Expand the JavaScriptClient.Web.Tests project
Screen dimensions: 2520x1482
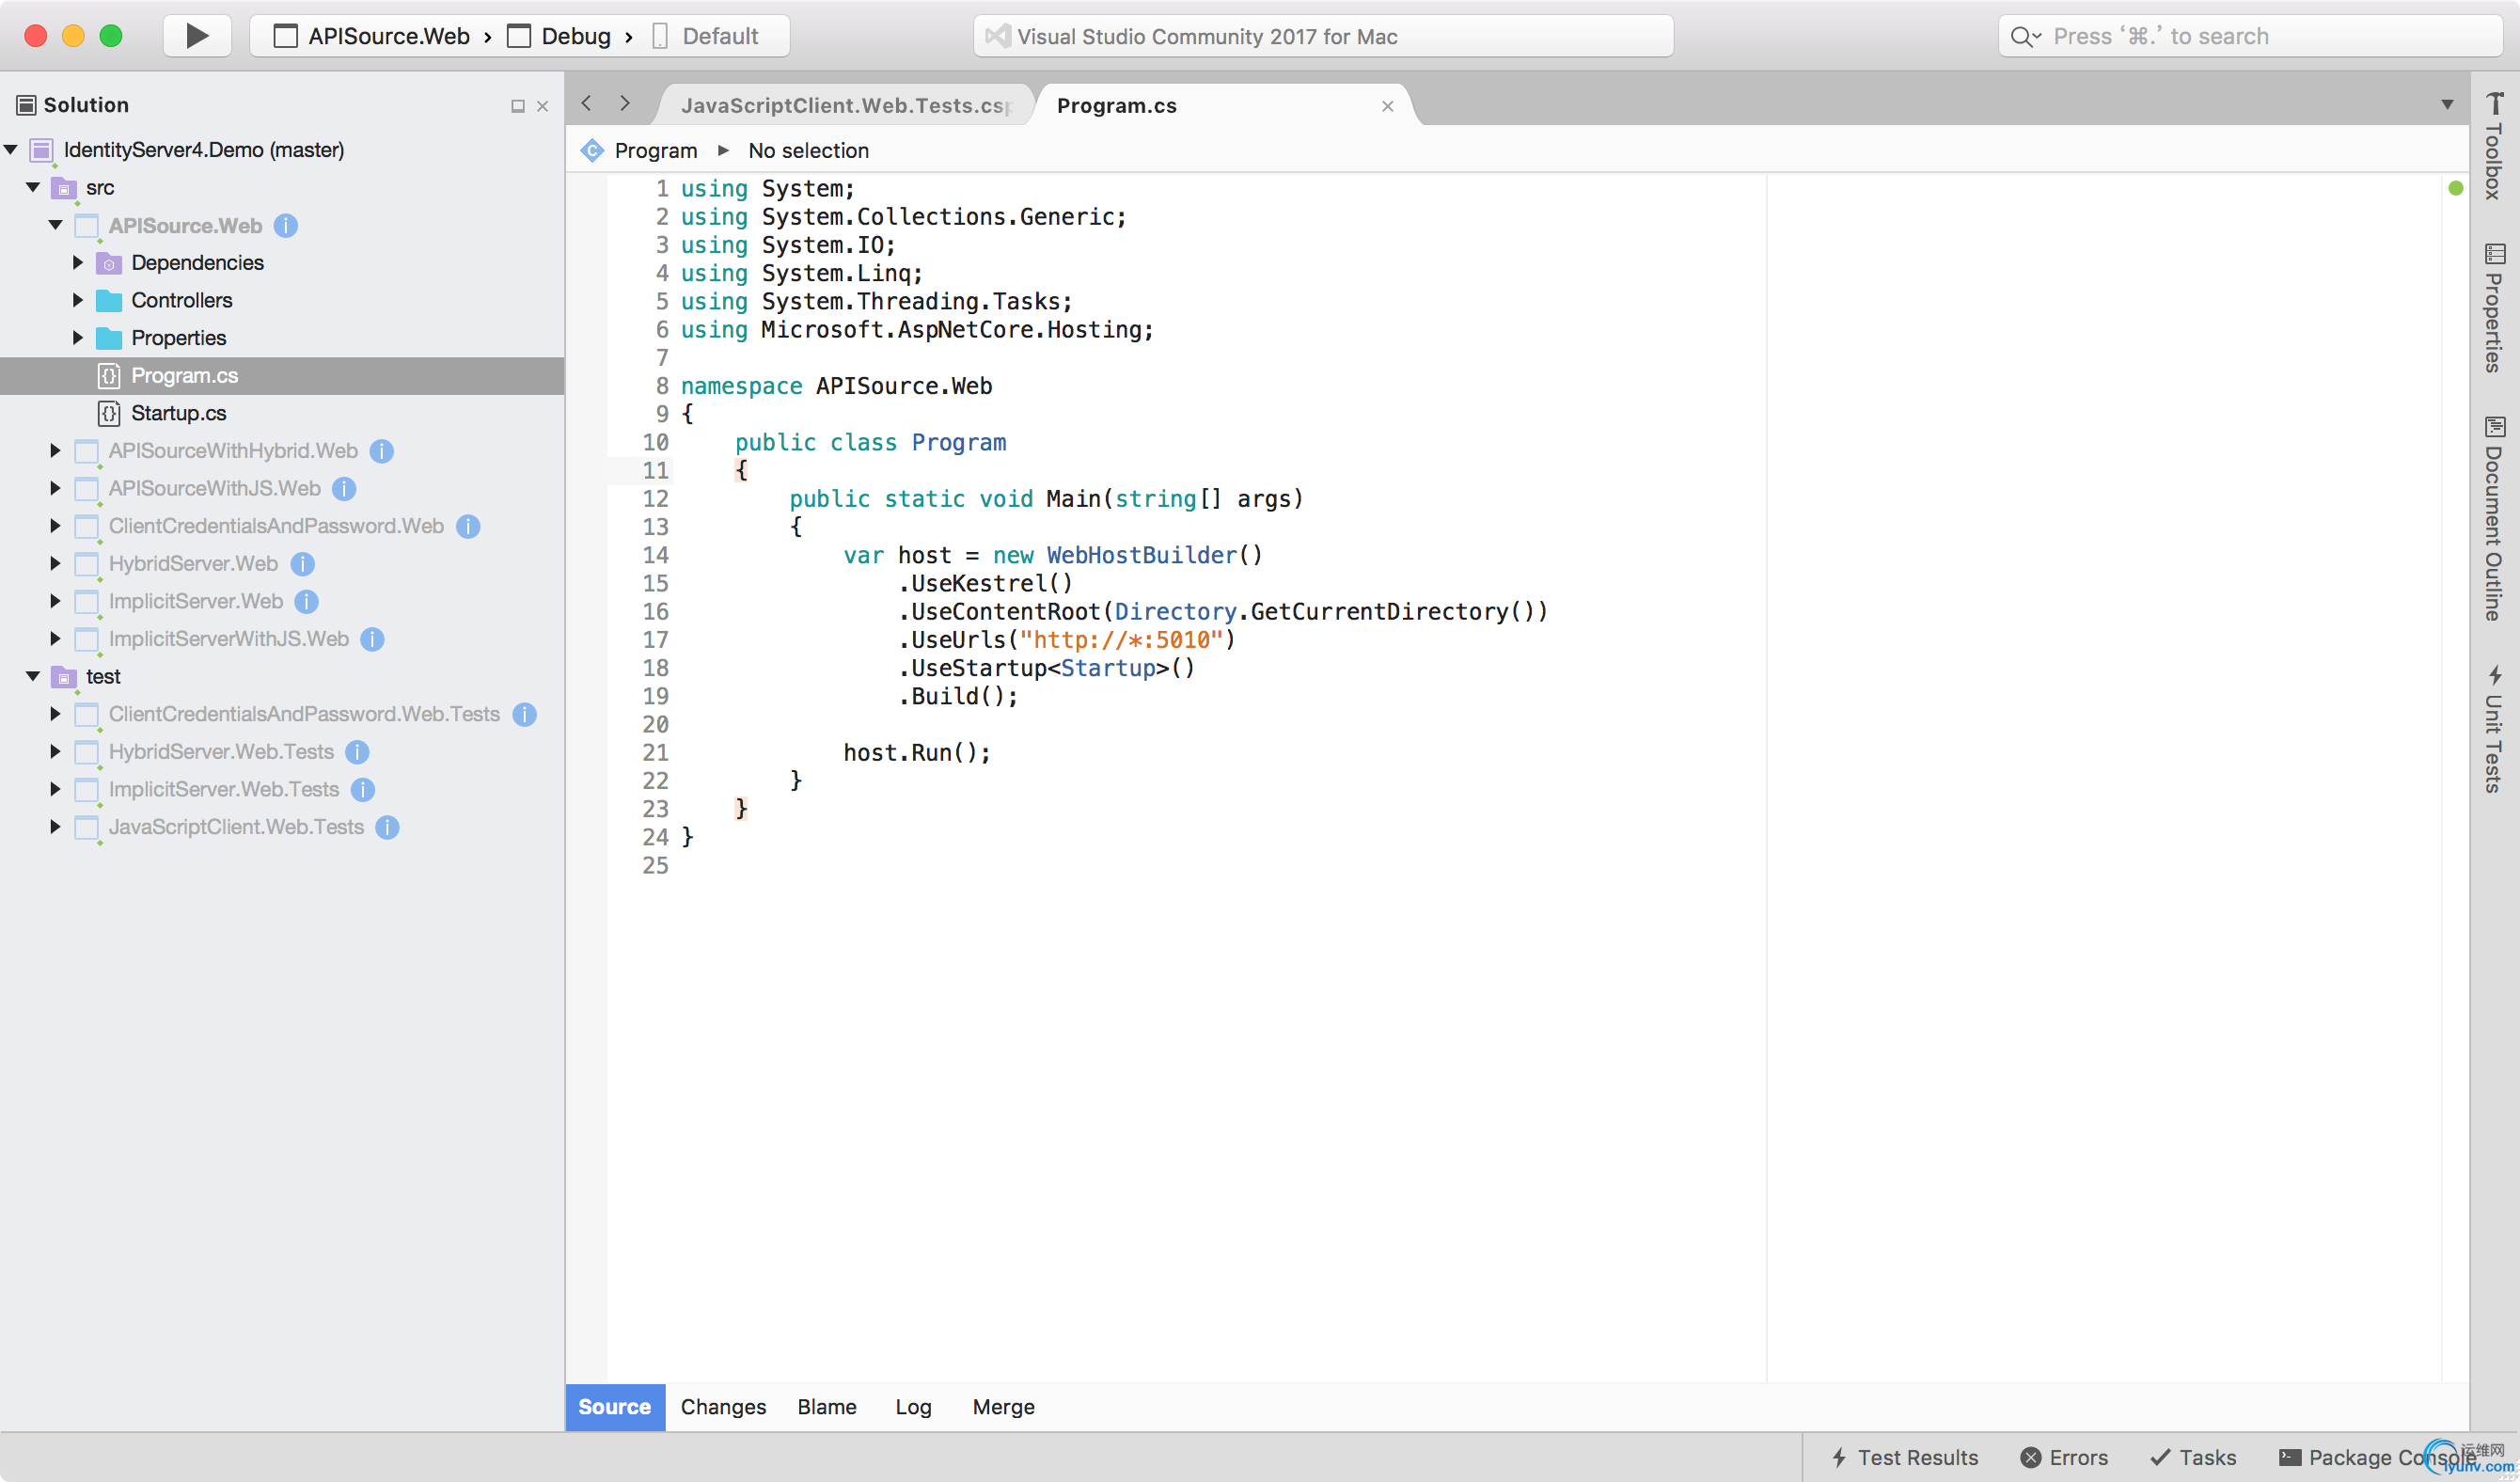(55, 827)
